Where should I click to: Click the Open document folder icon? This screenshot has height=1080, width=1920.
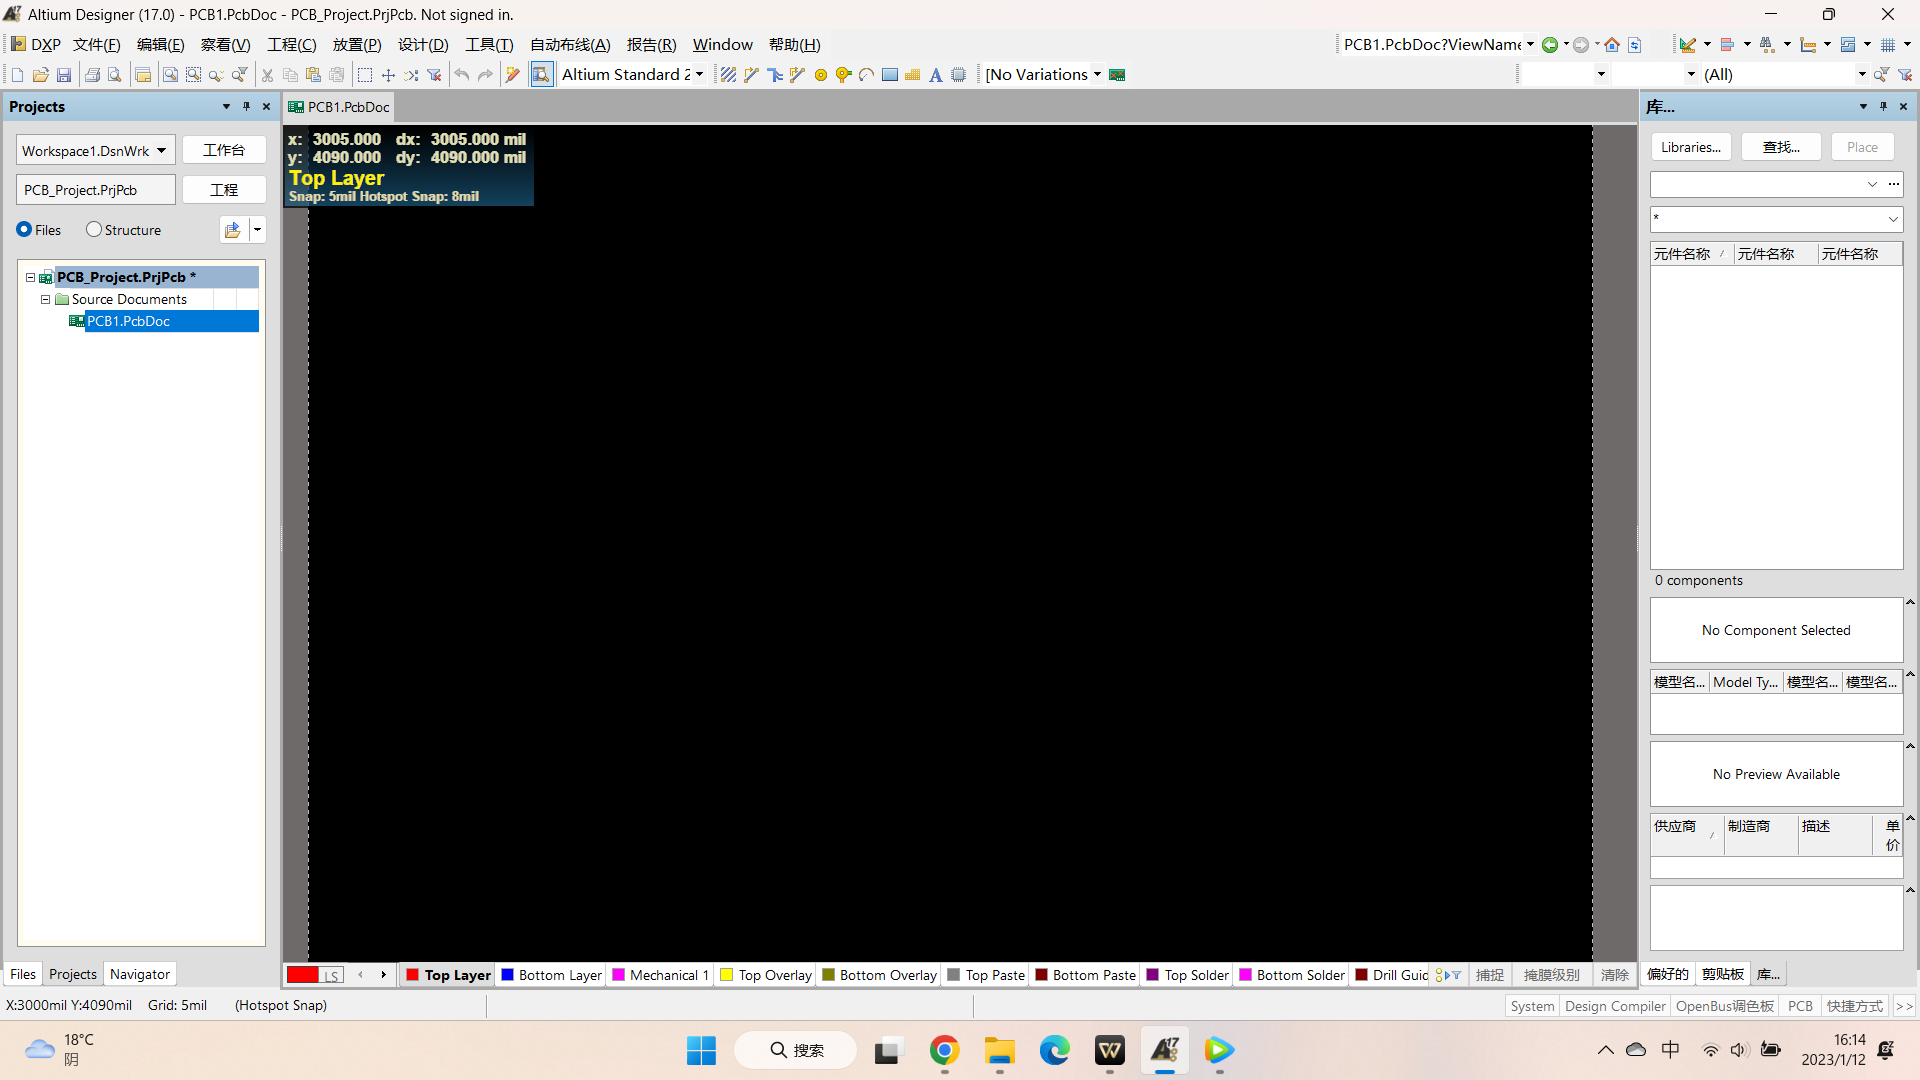point(41,75)
